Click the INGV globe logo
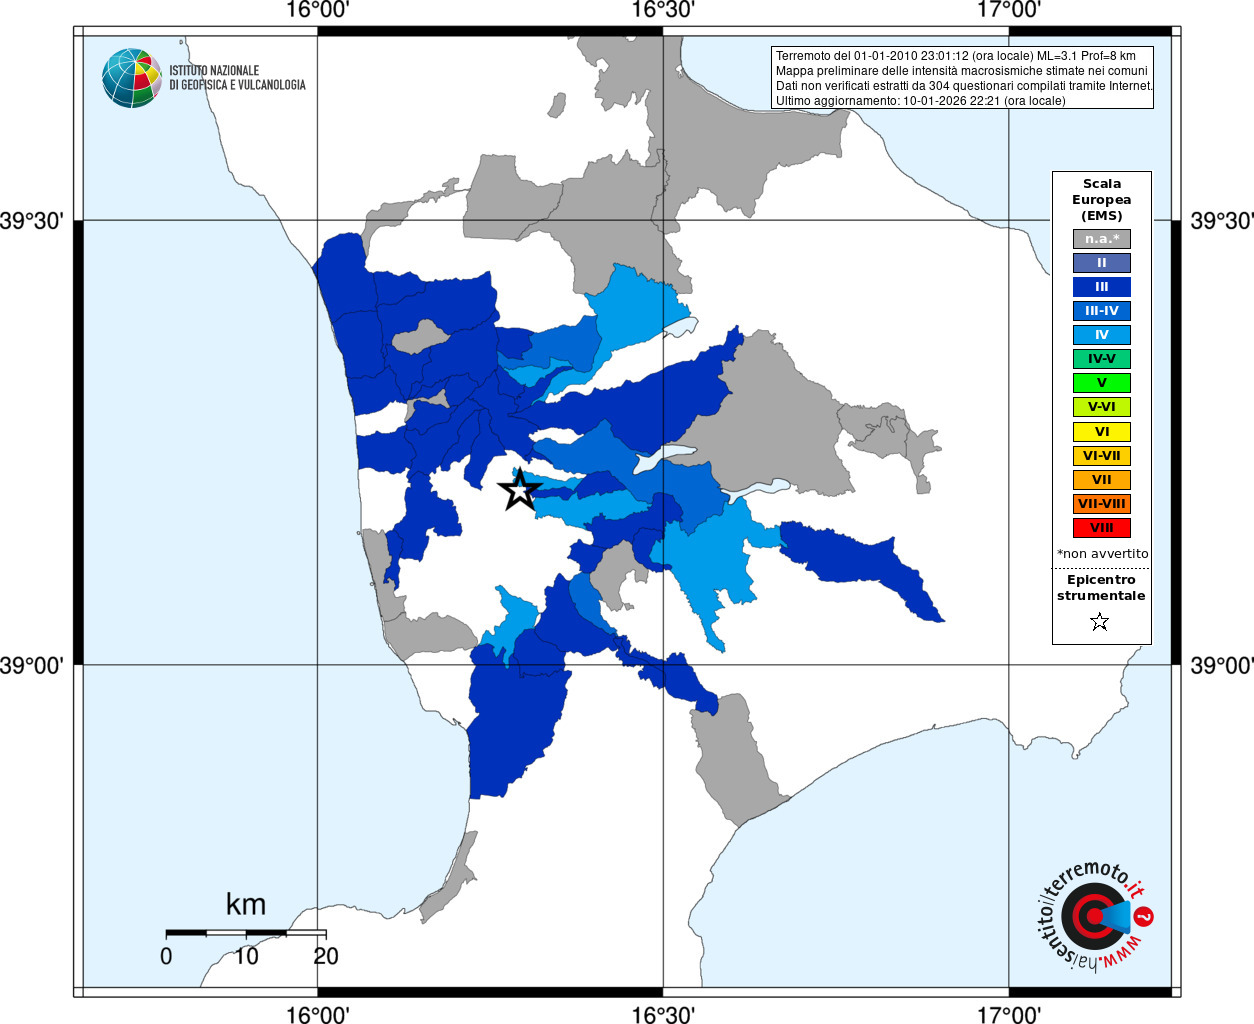Screen dimensions: 1254x1024 (132, 78)
